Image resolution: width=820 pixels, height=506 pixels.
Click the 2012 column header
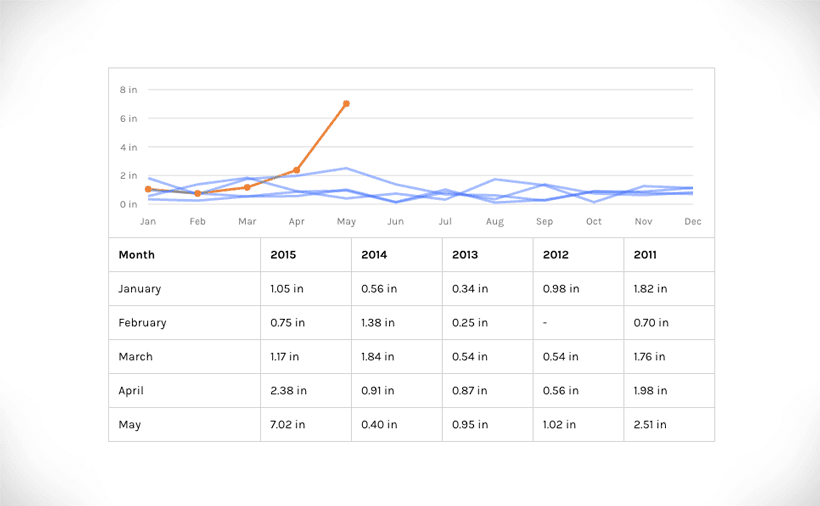coord(556,255)
